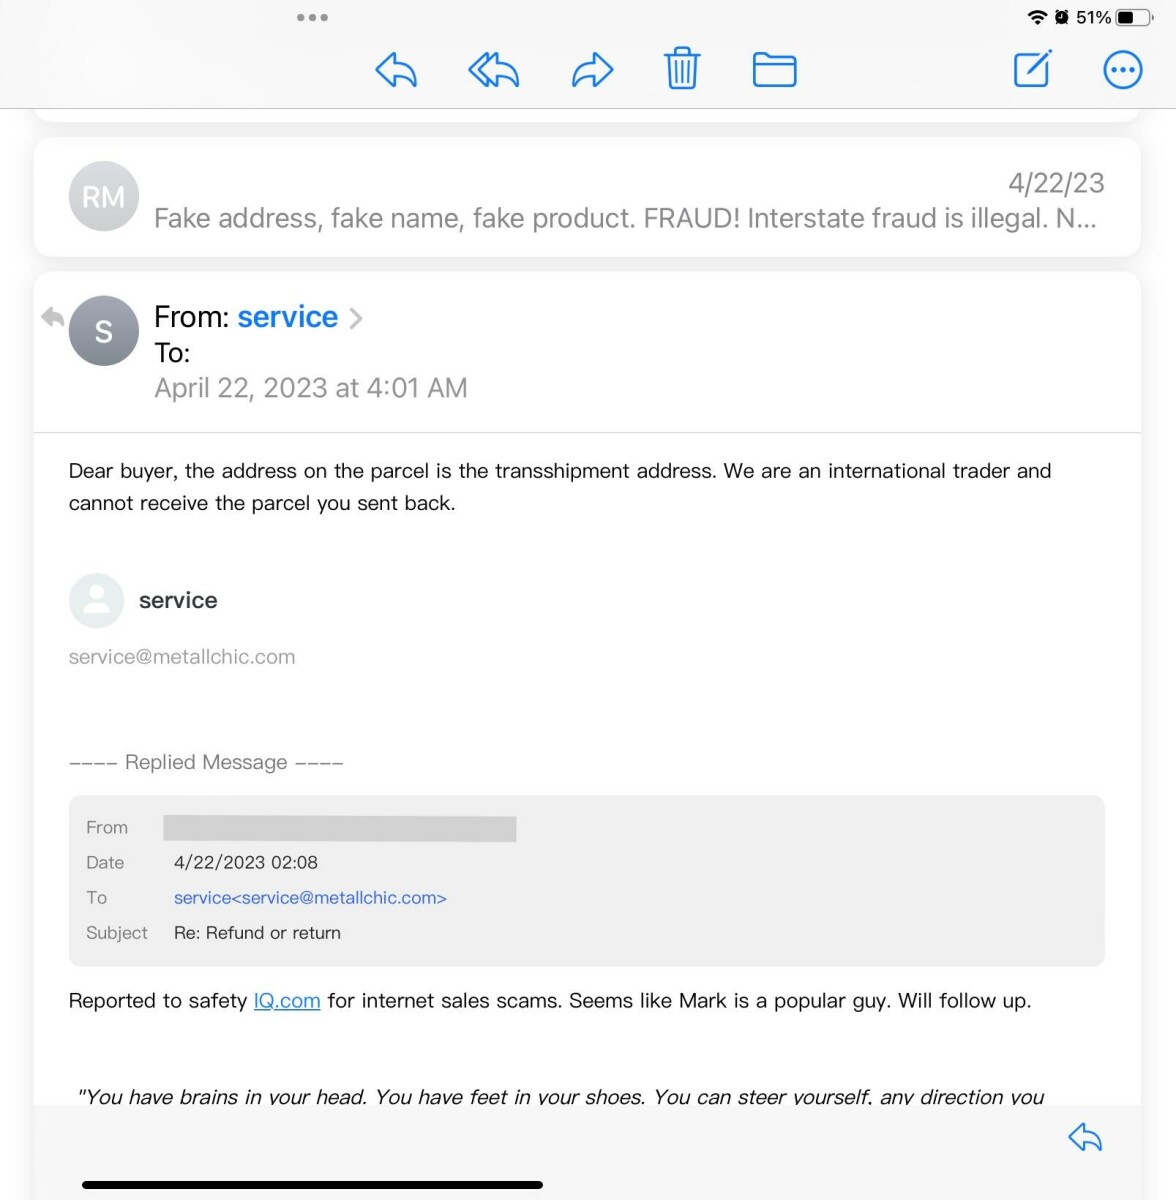Delete message with the trash icon

(x=682, y=69)
